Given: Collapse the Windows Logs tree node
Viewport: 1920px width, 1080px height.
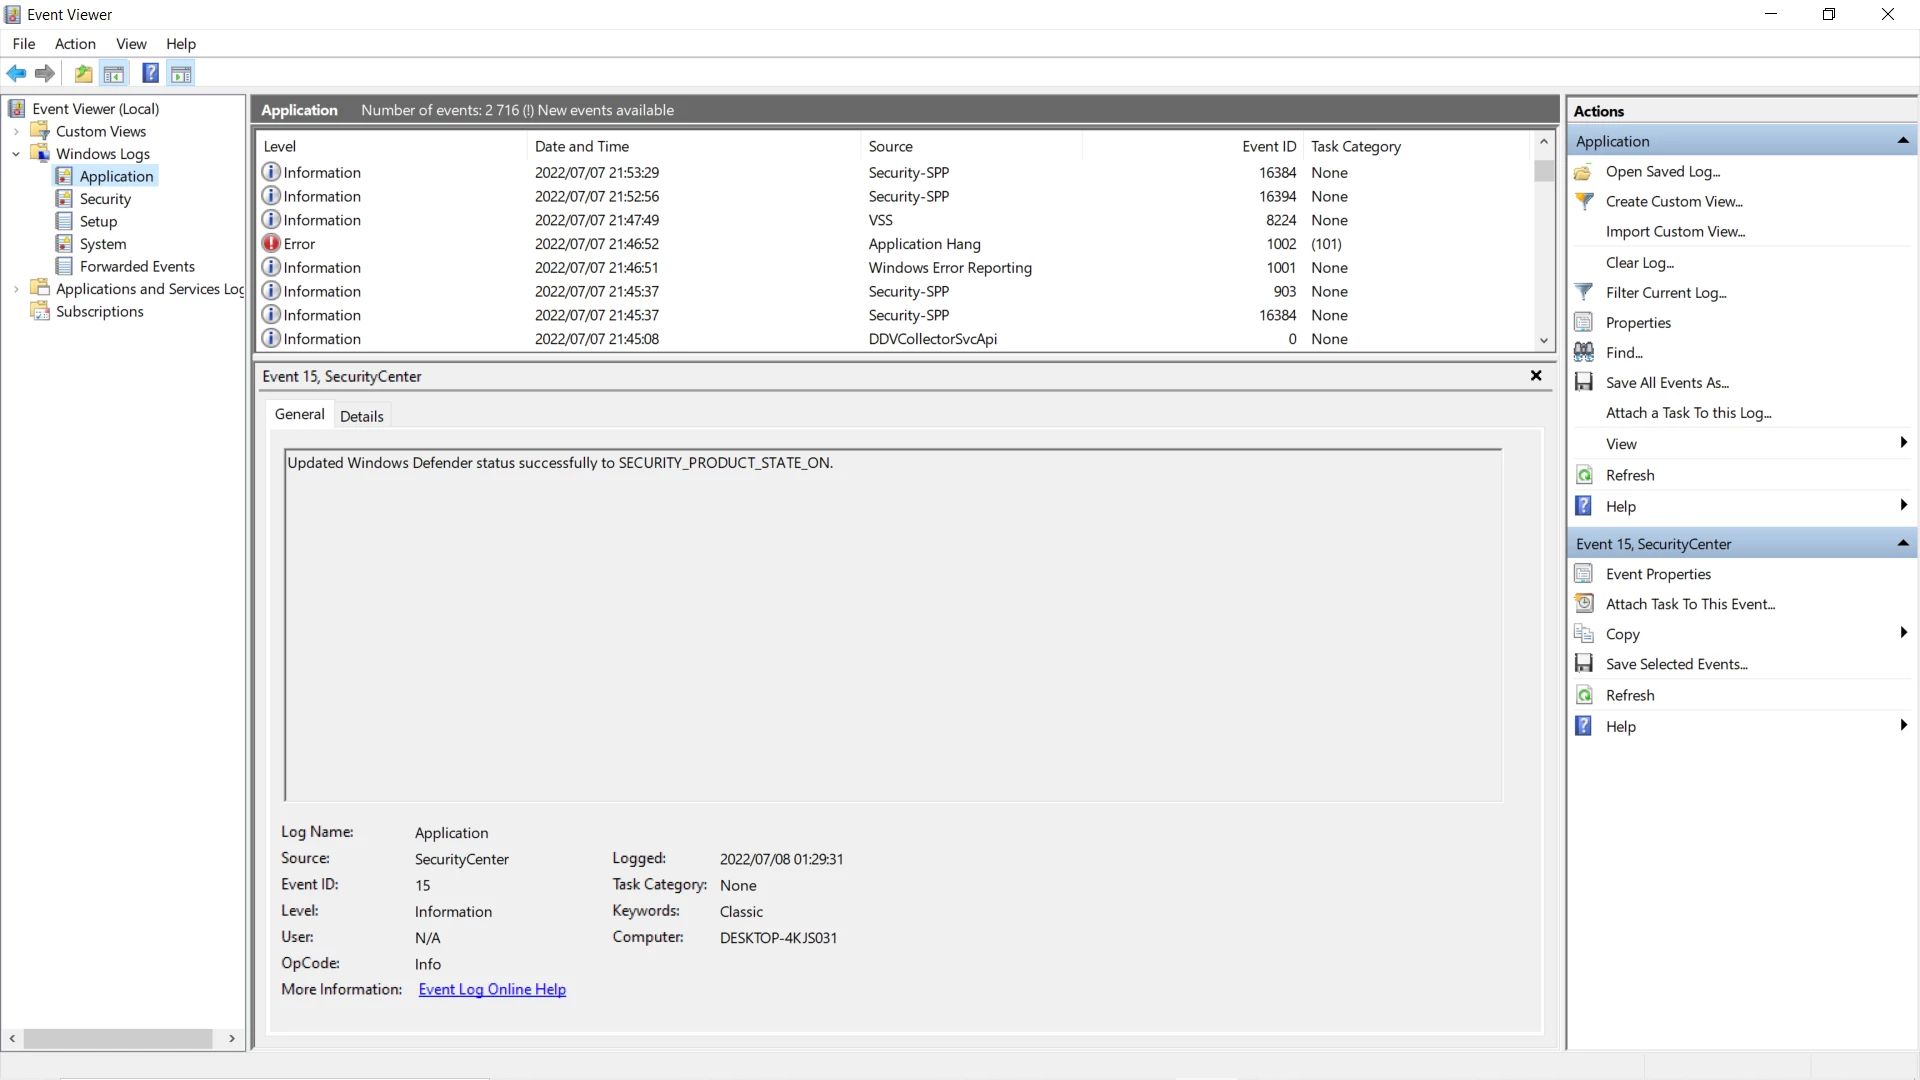Looking at the screenshot, I should pos(16,154).
